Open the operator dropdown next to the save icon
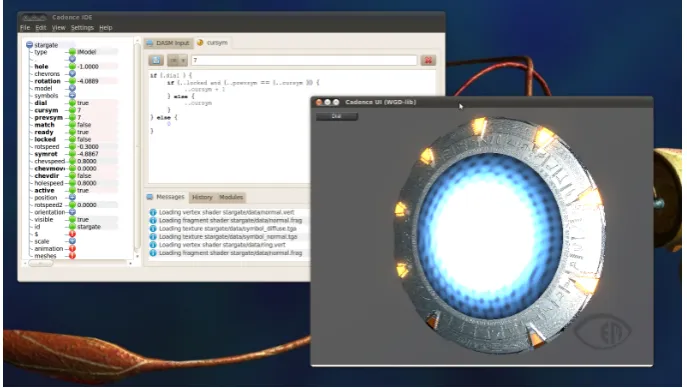This screenshot has height=388, width=687. 177,60
